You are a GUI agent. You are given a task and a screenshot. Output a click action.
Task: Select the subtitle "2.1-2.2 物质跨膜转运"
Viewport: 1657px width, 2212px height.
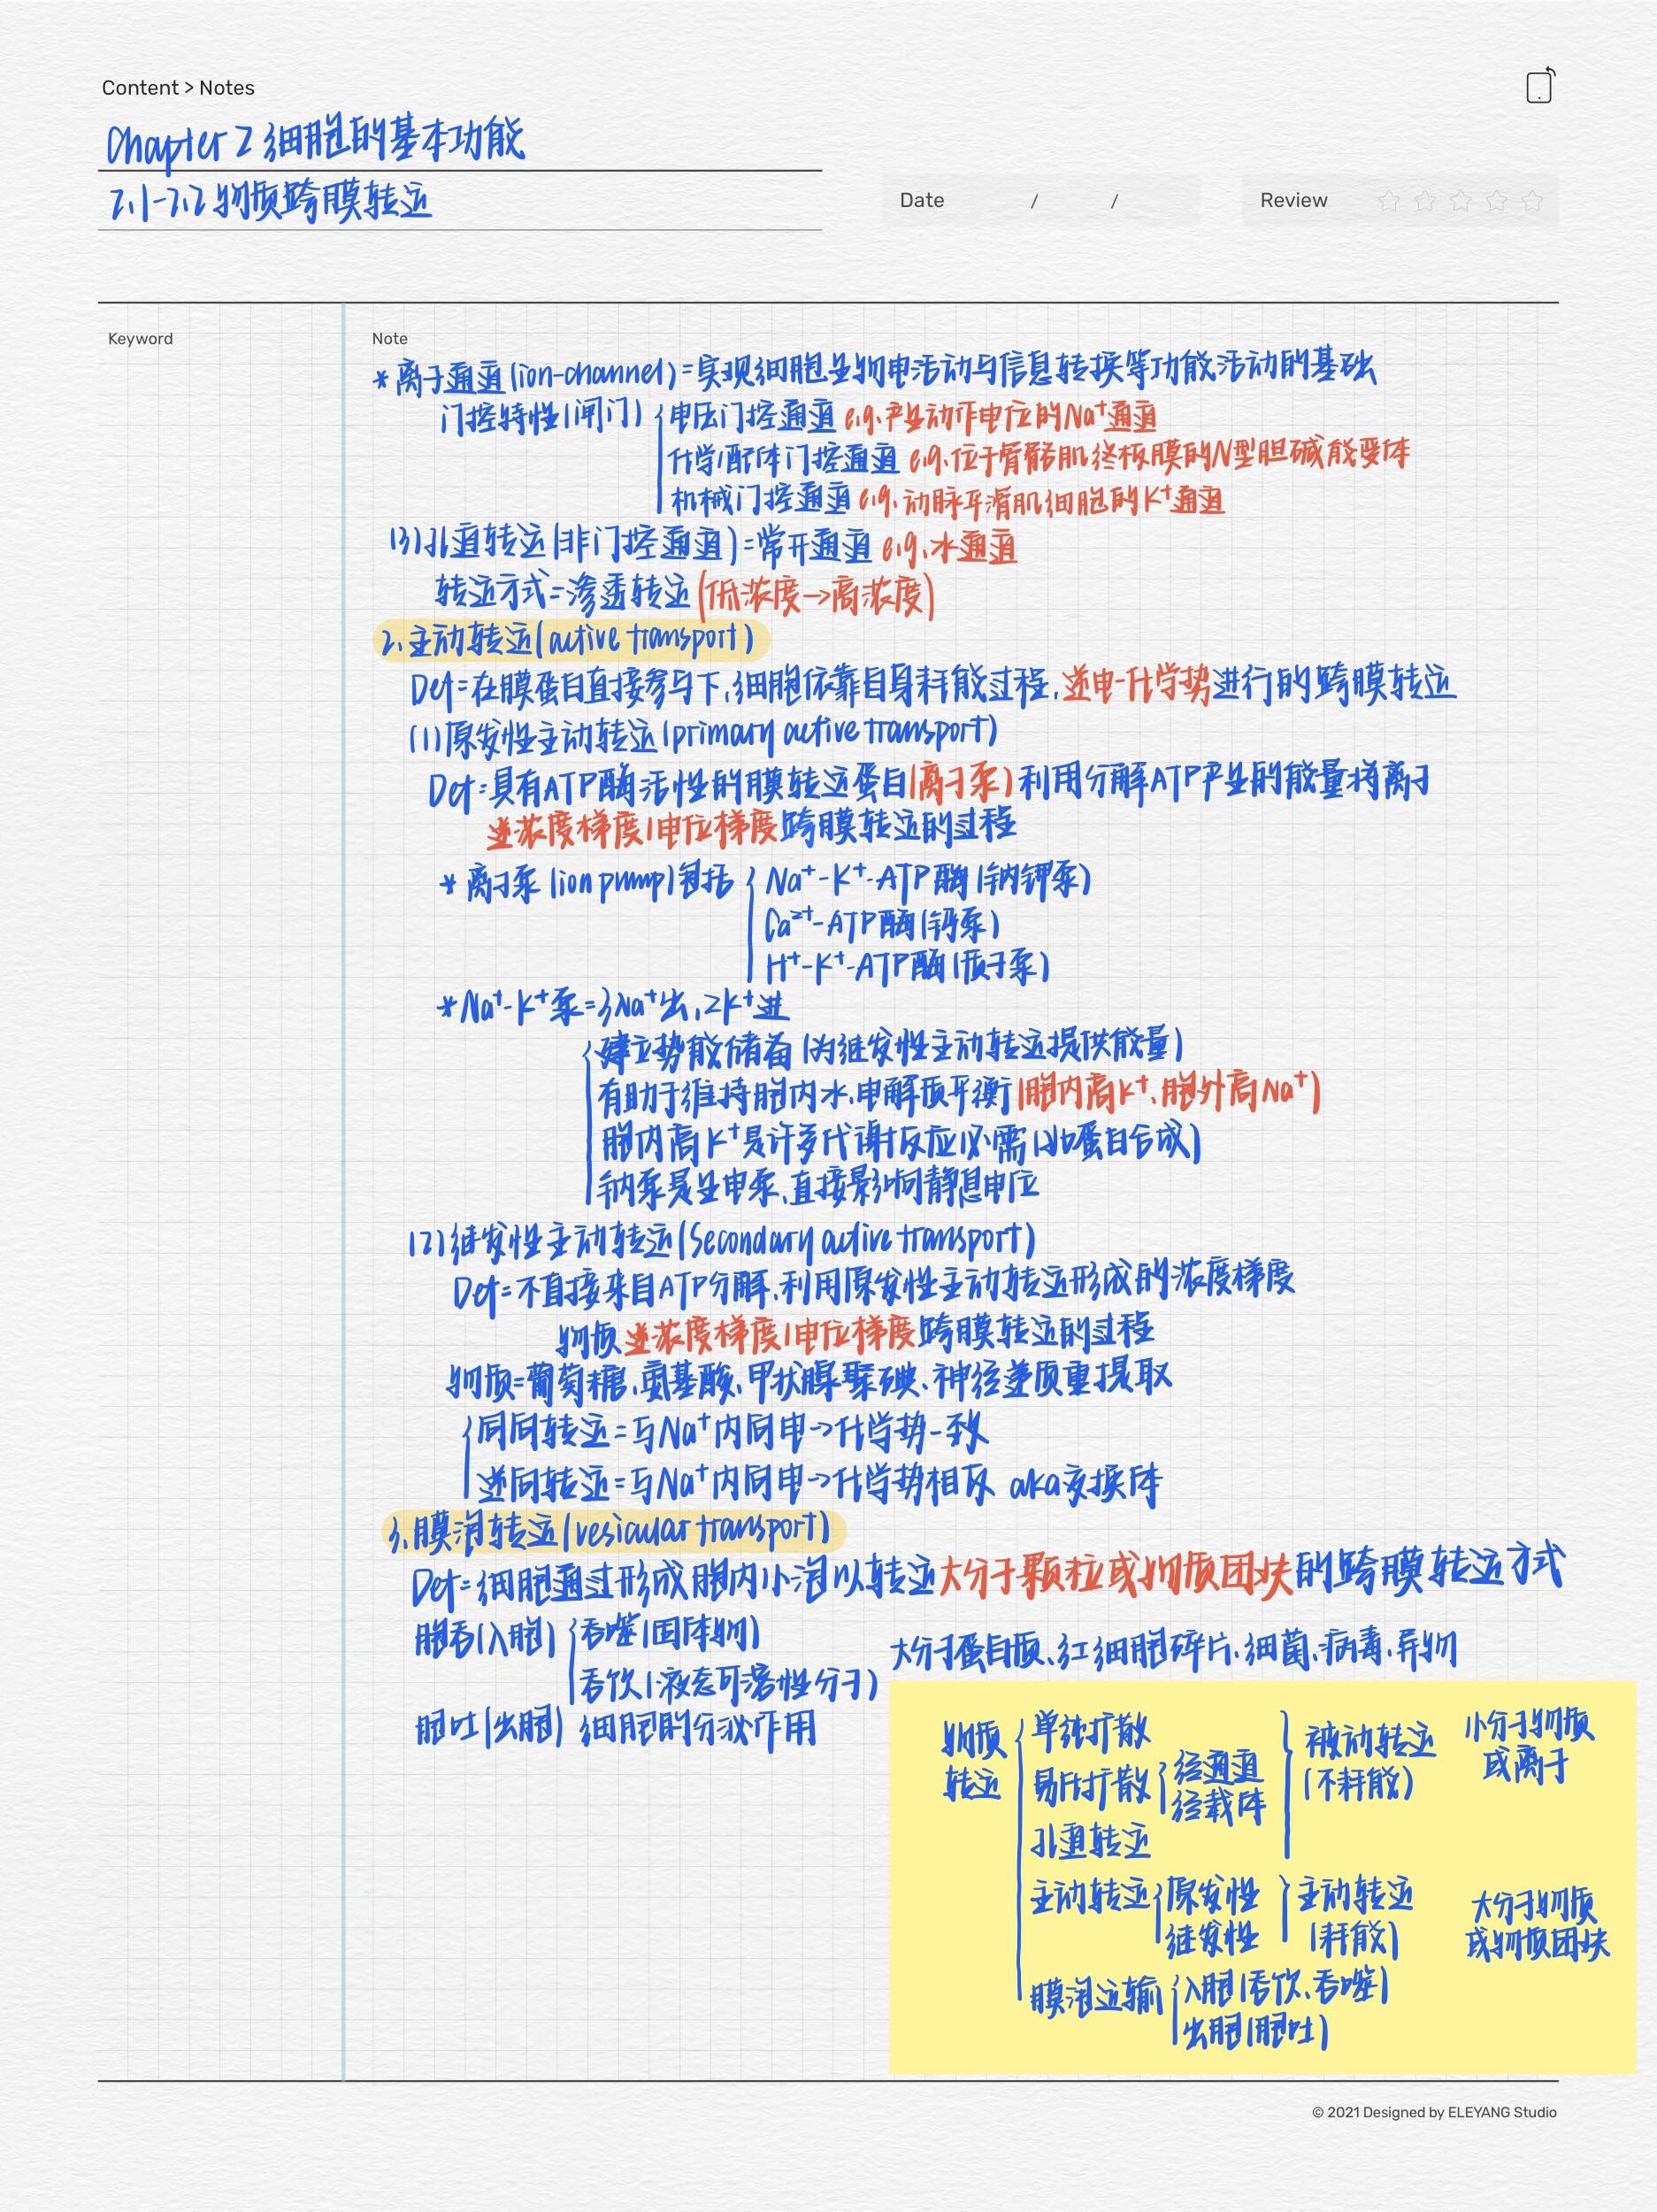[x=270, y=202]
